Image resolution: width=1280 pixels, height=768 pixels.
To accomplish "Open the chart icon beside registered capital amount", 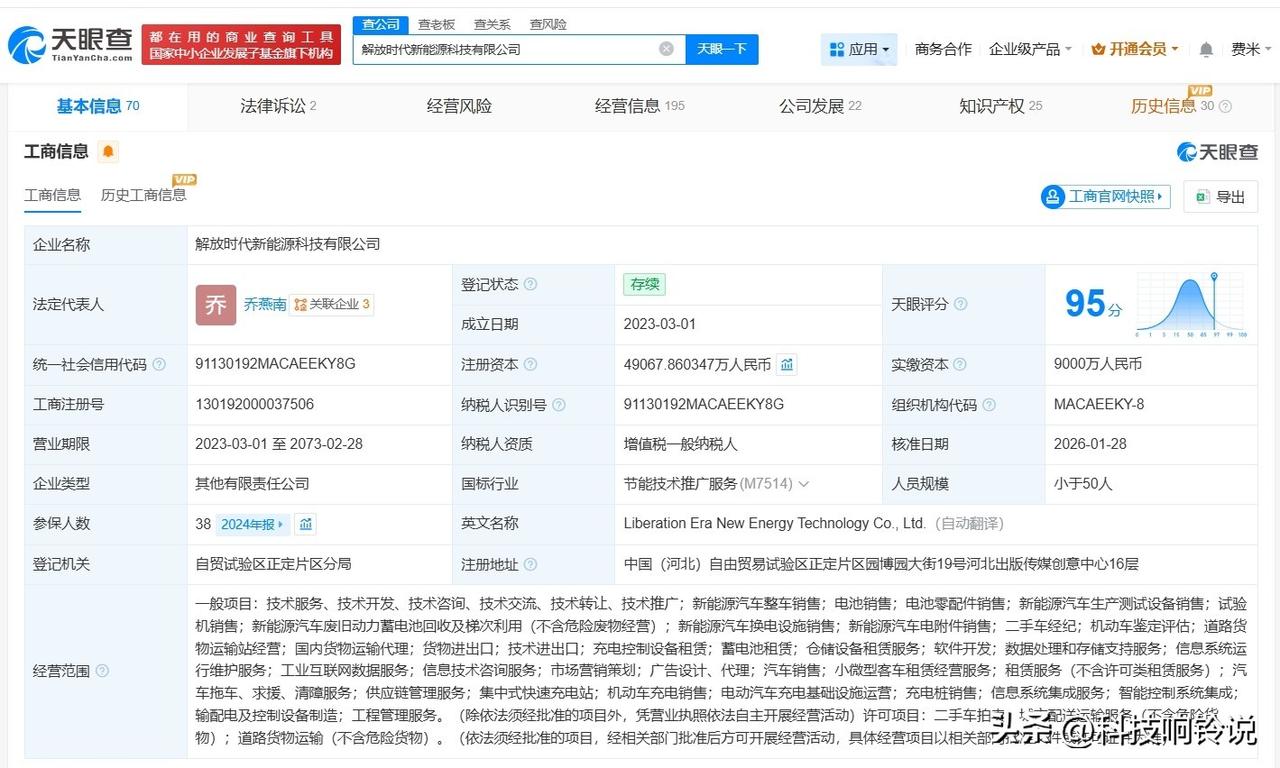I will pos(787,365).
